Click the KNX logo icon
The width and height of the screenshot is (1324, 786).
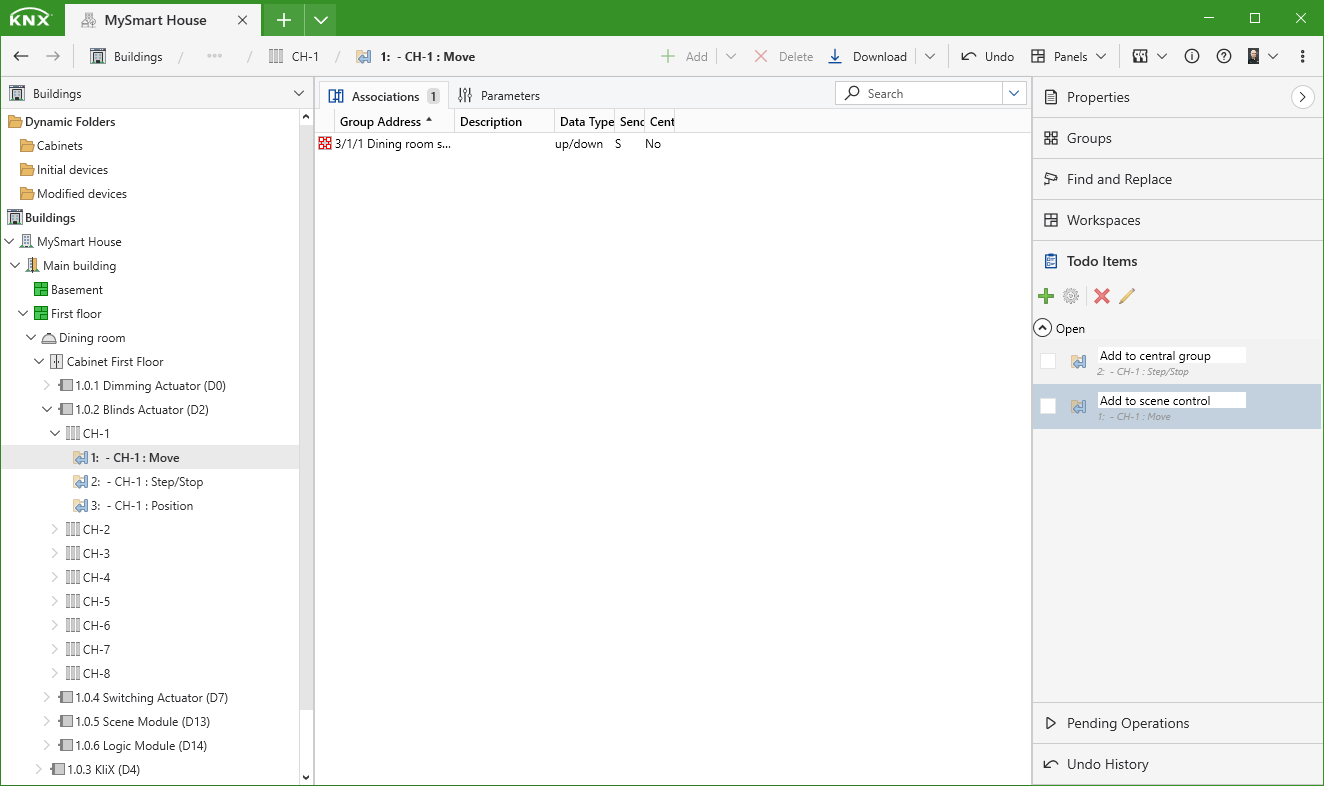(30, 18)
